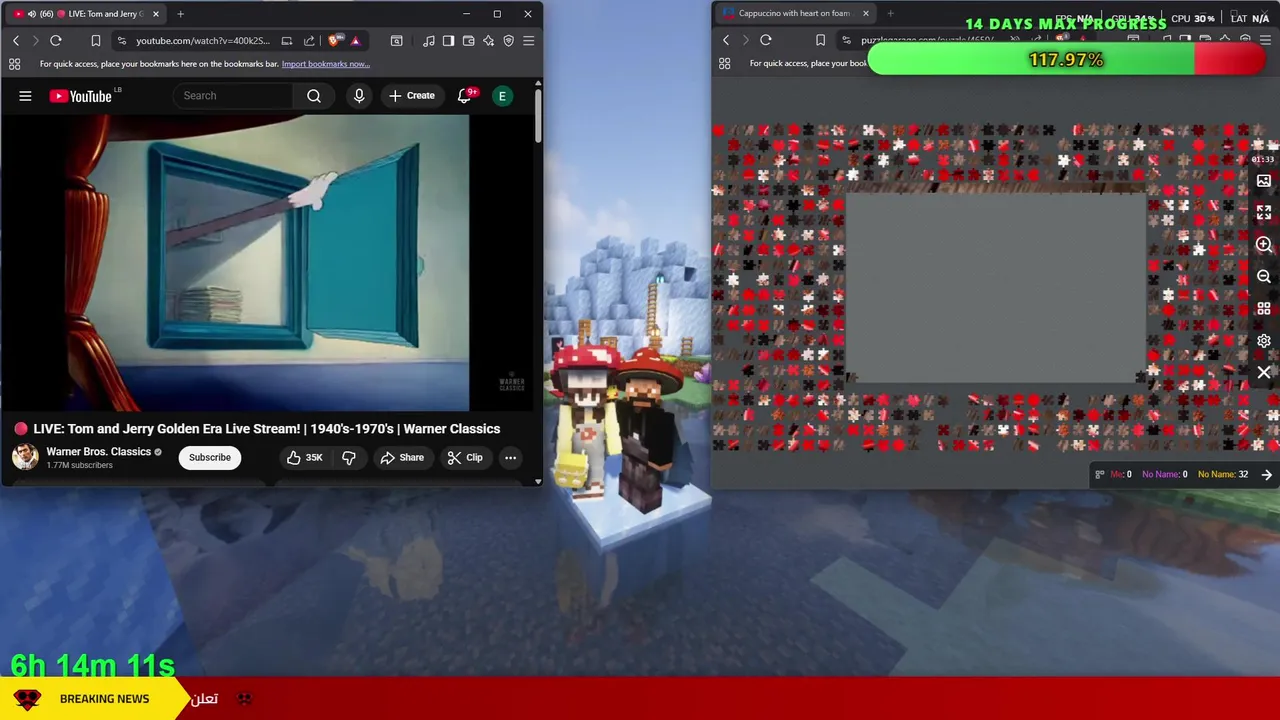Screen dimensions: 1280x720
Task: Zoom in on the puzzle board
Action: pyautogui.click(x=1264, y=245)
